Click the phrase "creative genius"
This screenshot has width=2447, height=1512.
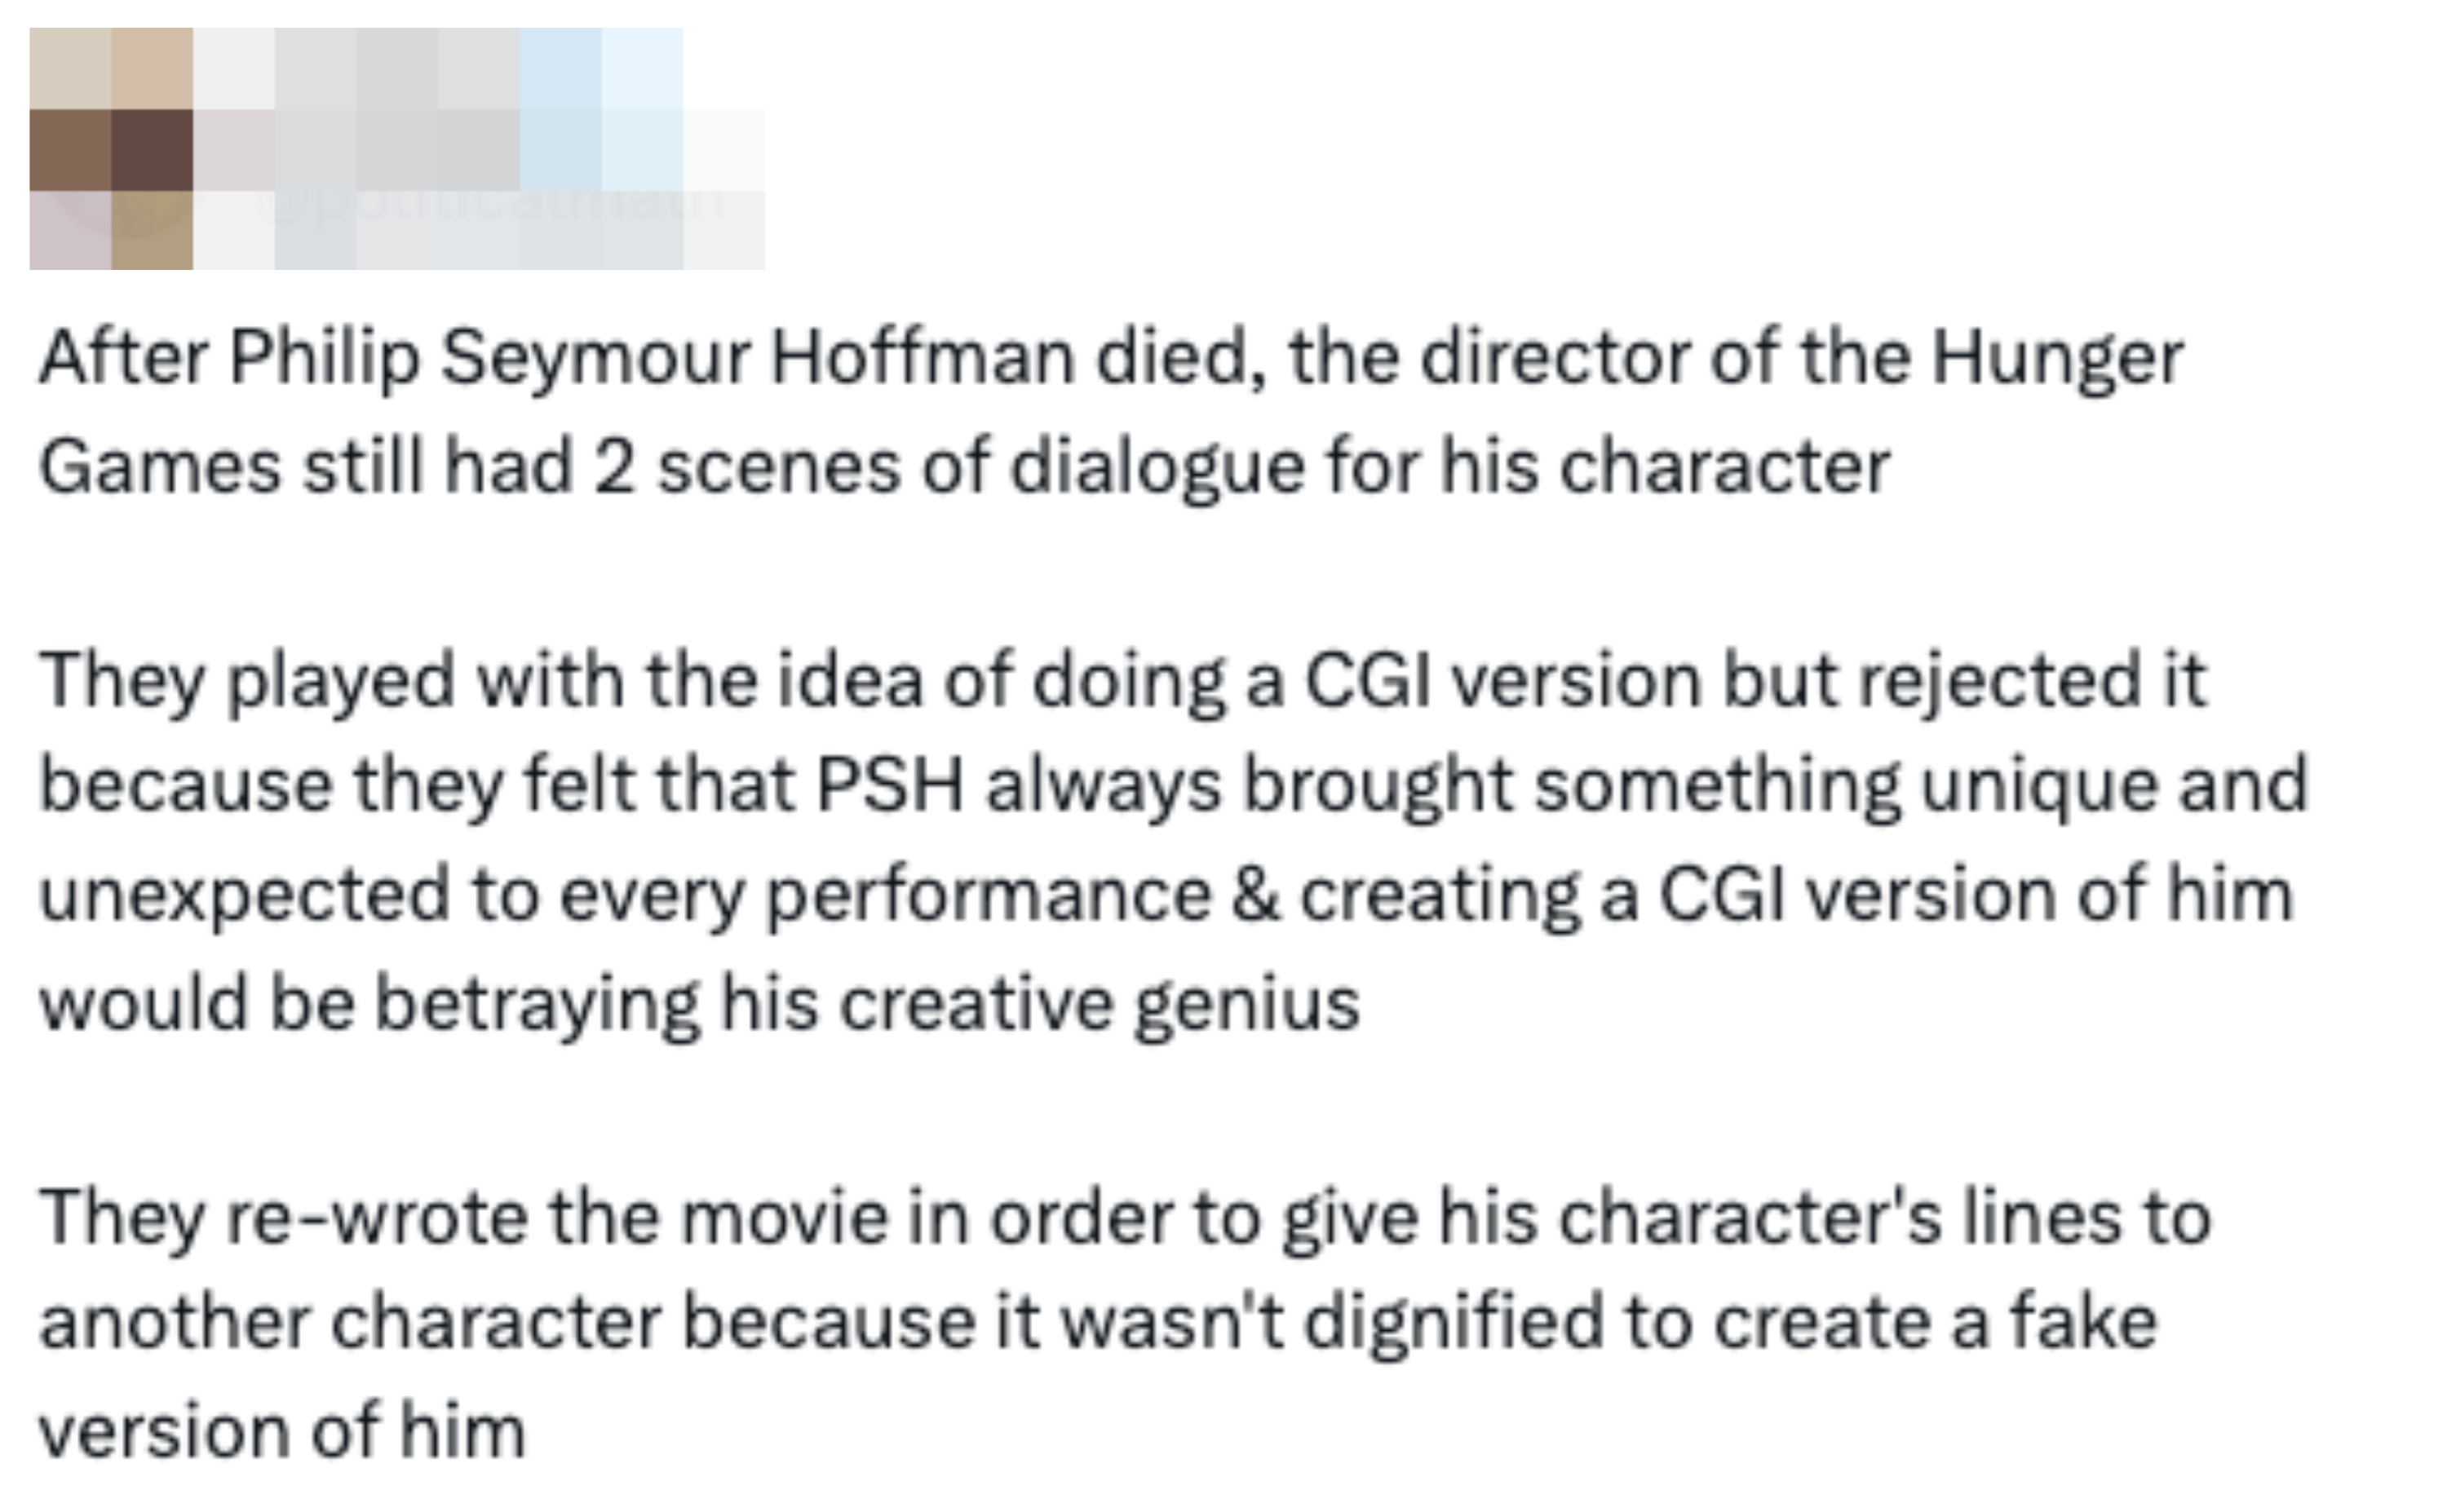point(1099,1003)
